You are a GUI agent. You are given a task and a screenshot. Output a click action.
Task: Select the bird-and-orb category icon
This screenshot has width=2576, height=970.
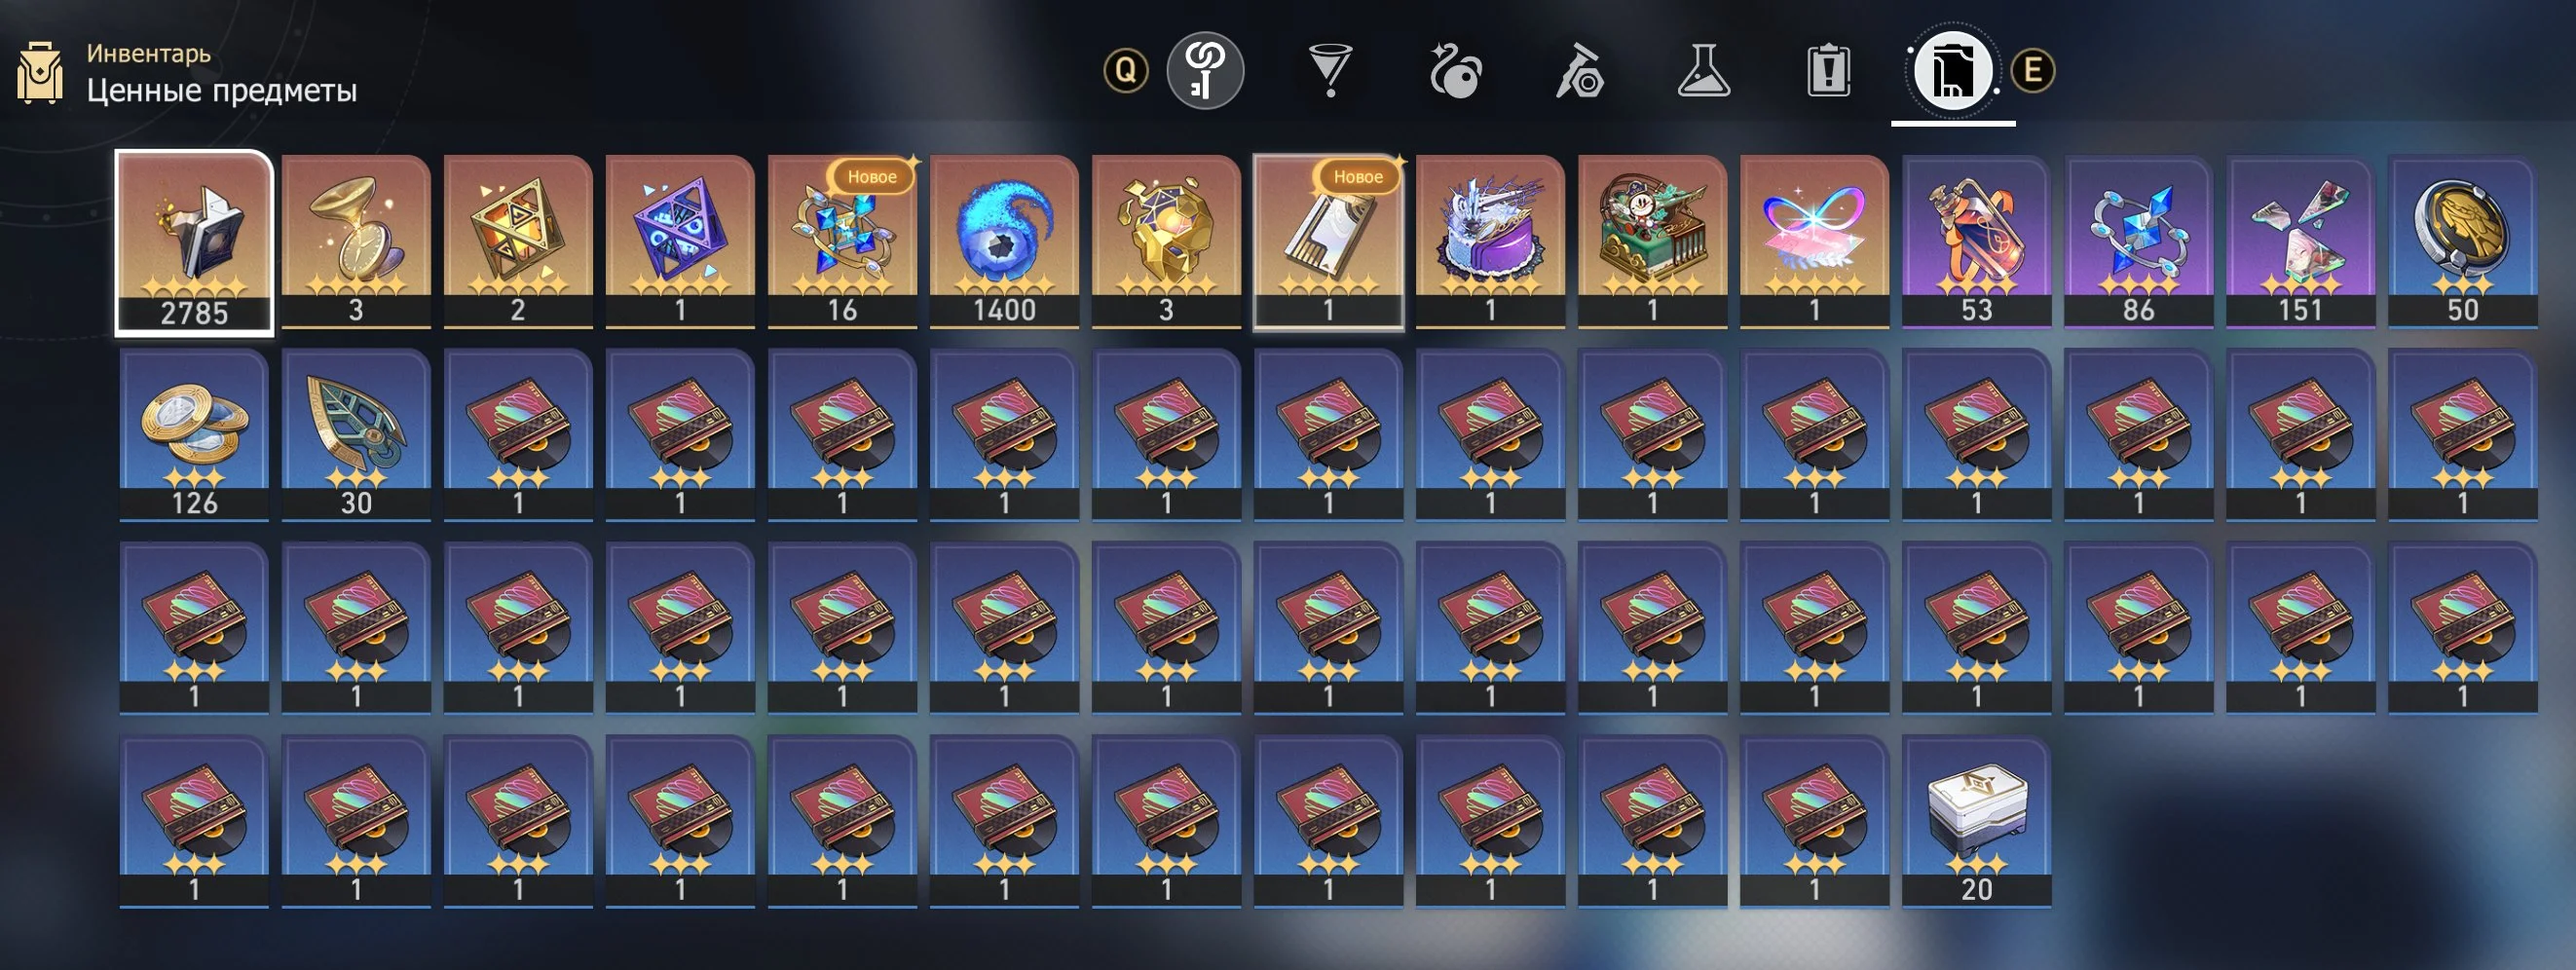[x=1454, y=71]
